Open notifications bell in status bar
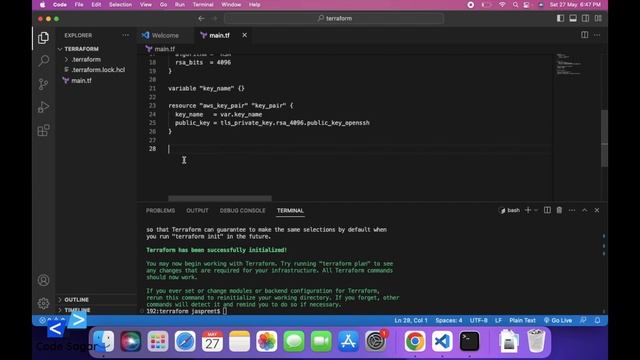Viewport: 640px width, 360px height. 597,320
